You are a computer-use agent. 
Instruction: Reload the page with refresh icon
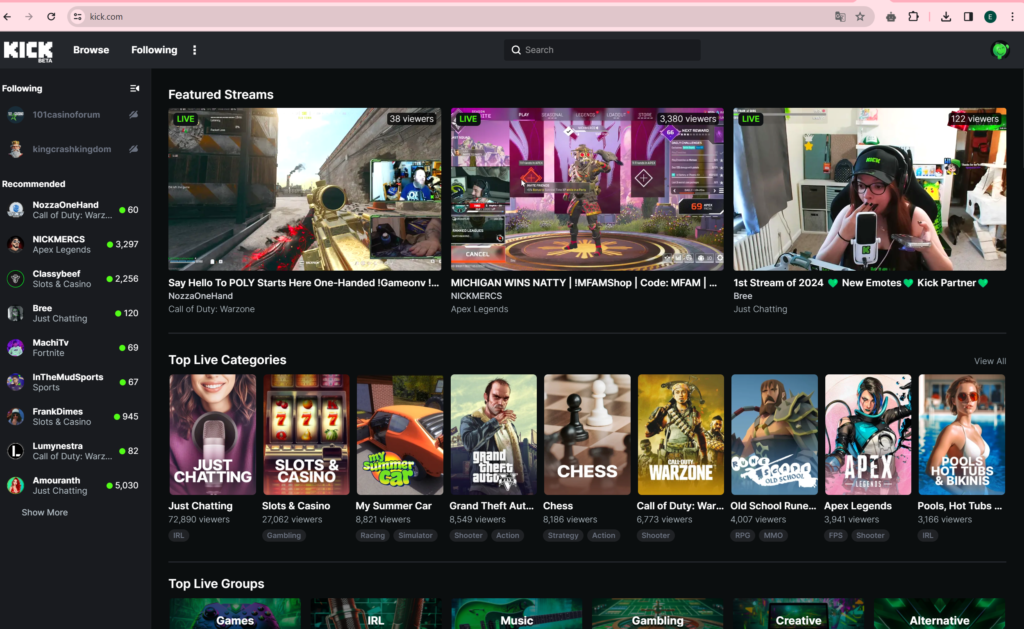pos(50,17)
